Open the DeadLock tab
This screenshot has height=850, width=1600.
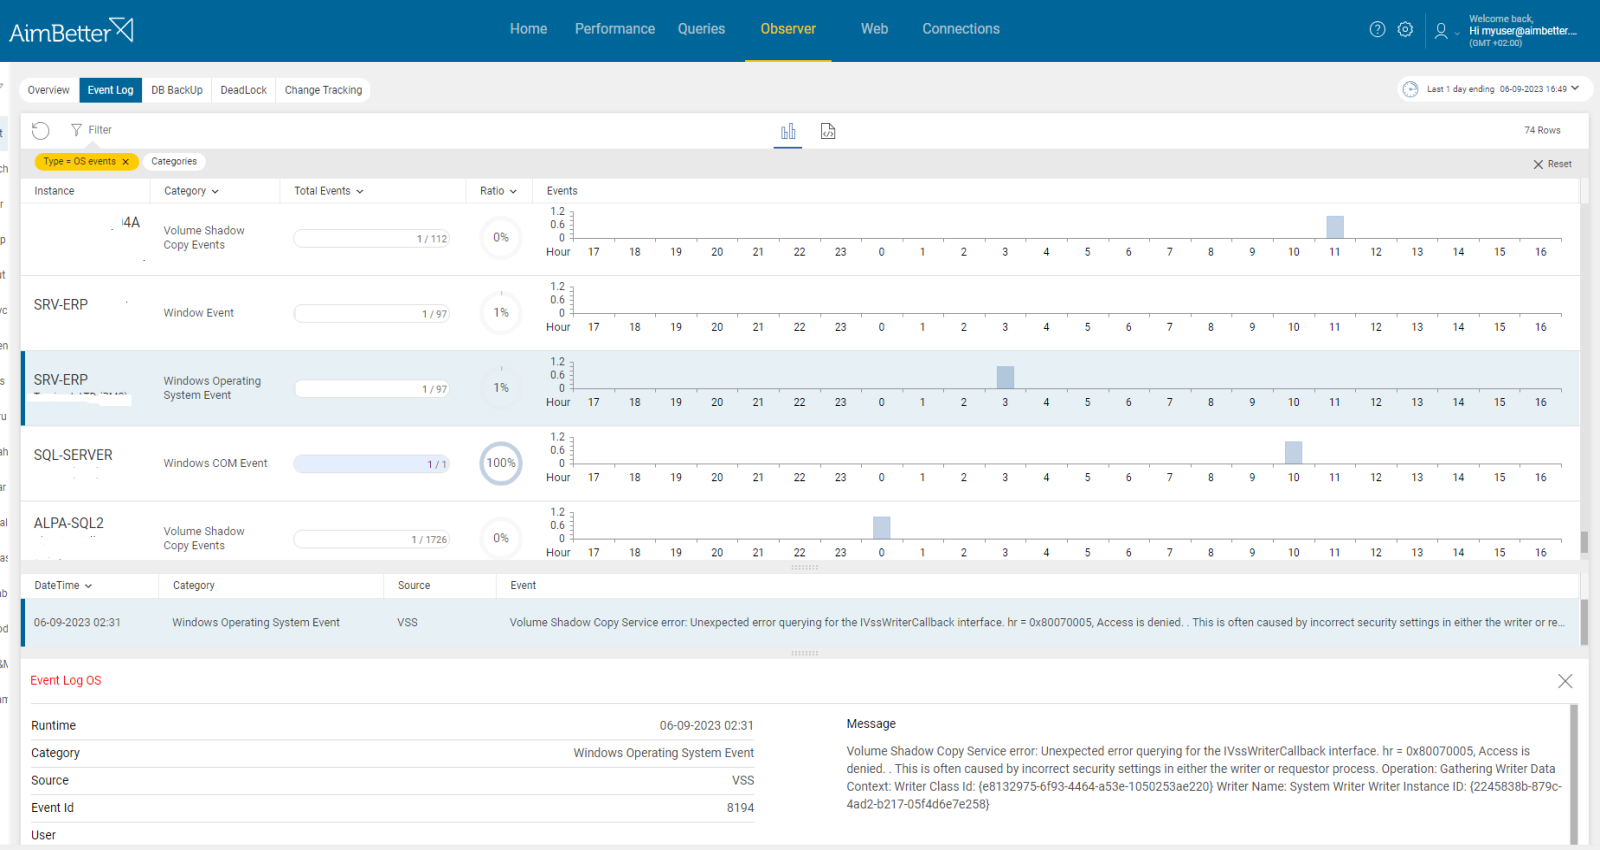pyautogui.click(x=244, y=90)
